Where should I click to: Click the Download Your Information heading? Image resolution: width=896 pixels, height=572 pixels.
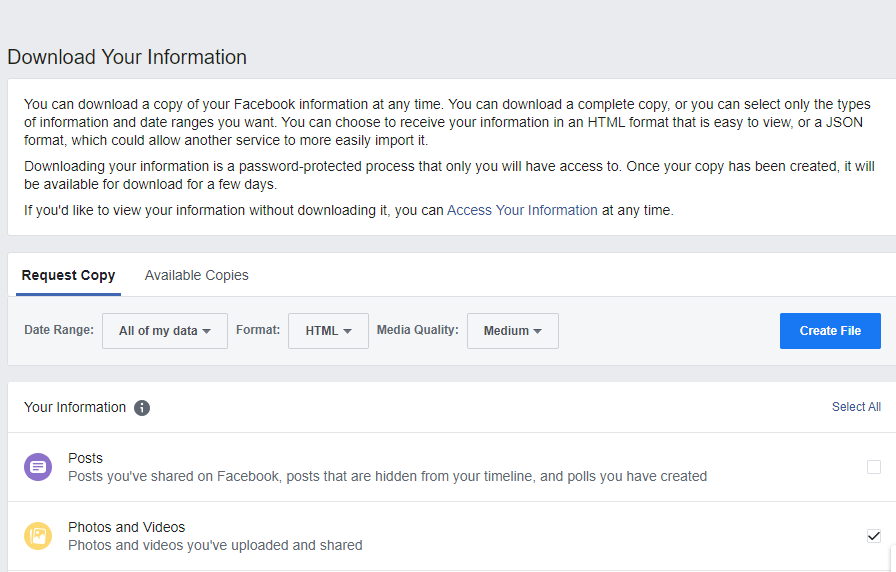[127, 57]
